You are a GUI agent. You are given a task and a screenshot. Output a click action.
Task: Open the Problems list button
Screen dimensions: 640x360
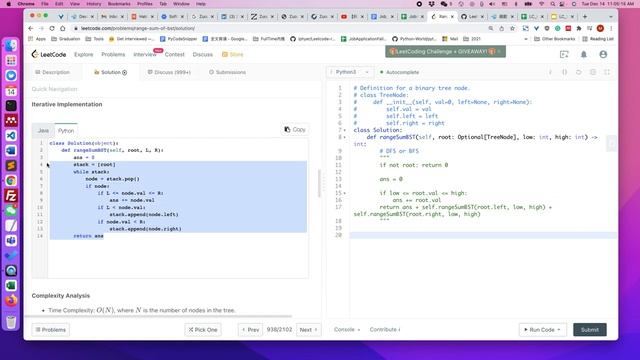[x=51, y=330]
